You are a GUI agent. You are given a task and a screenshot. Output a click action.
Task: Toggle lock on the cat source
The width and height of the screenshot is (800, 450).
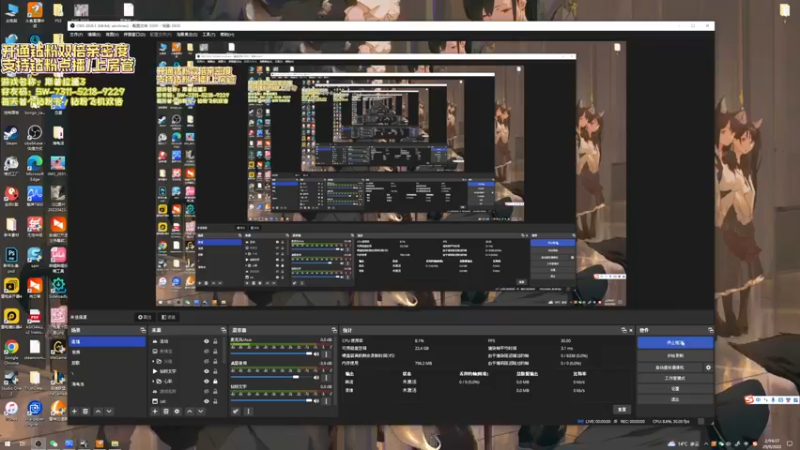point(215,402)
